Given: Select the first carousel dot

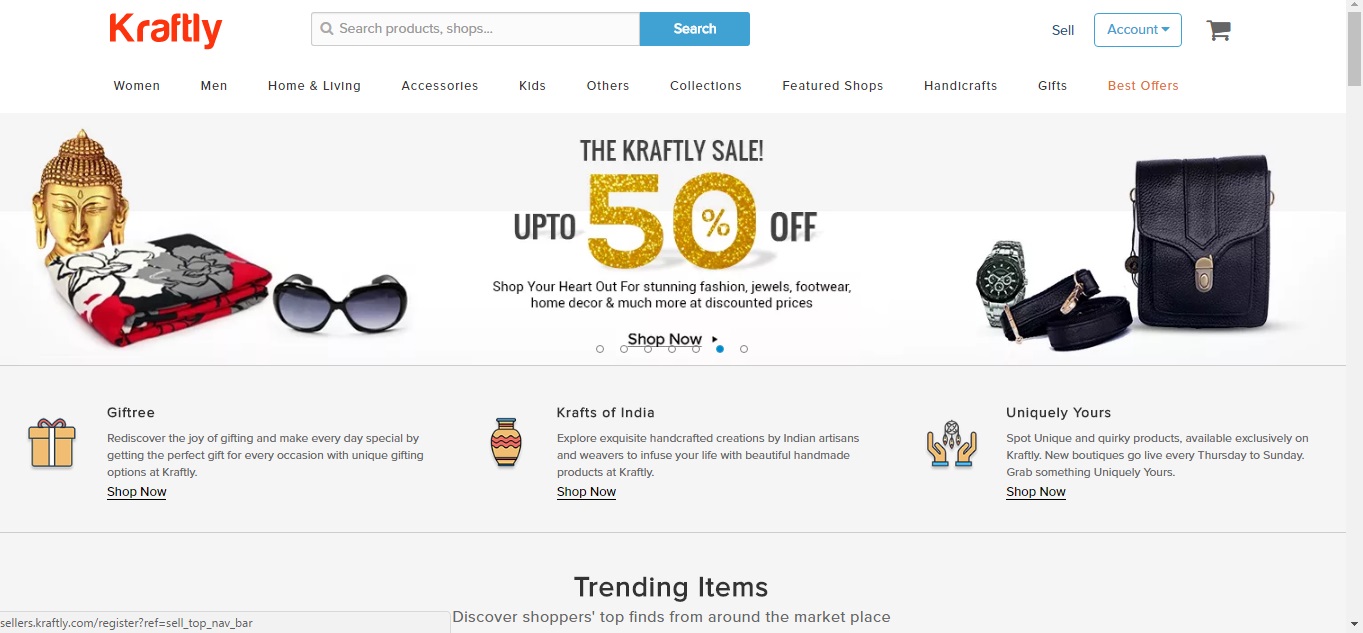Looking at the screenshot, I should pyautogui.click(x=600, y=349).
